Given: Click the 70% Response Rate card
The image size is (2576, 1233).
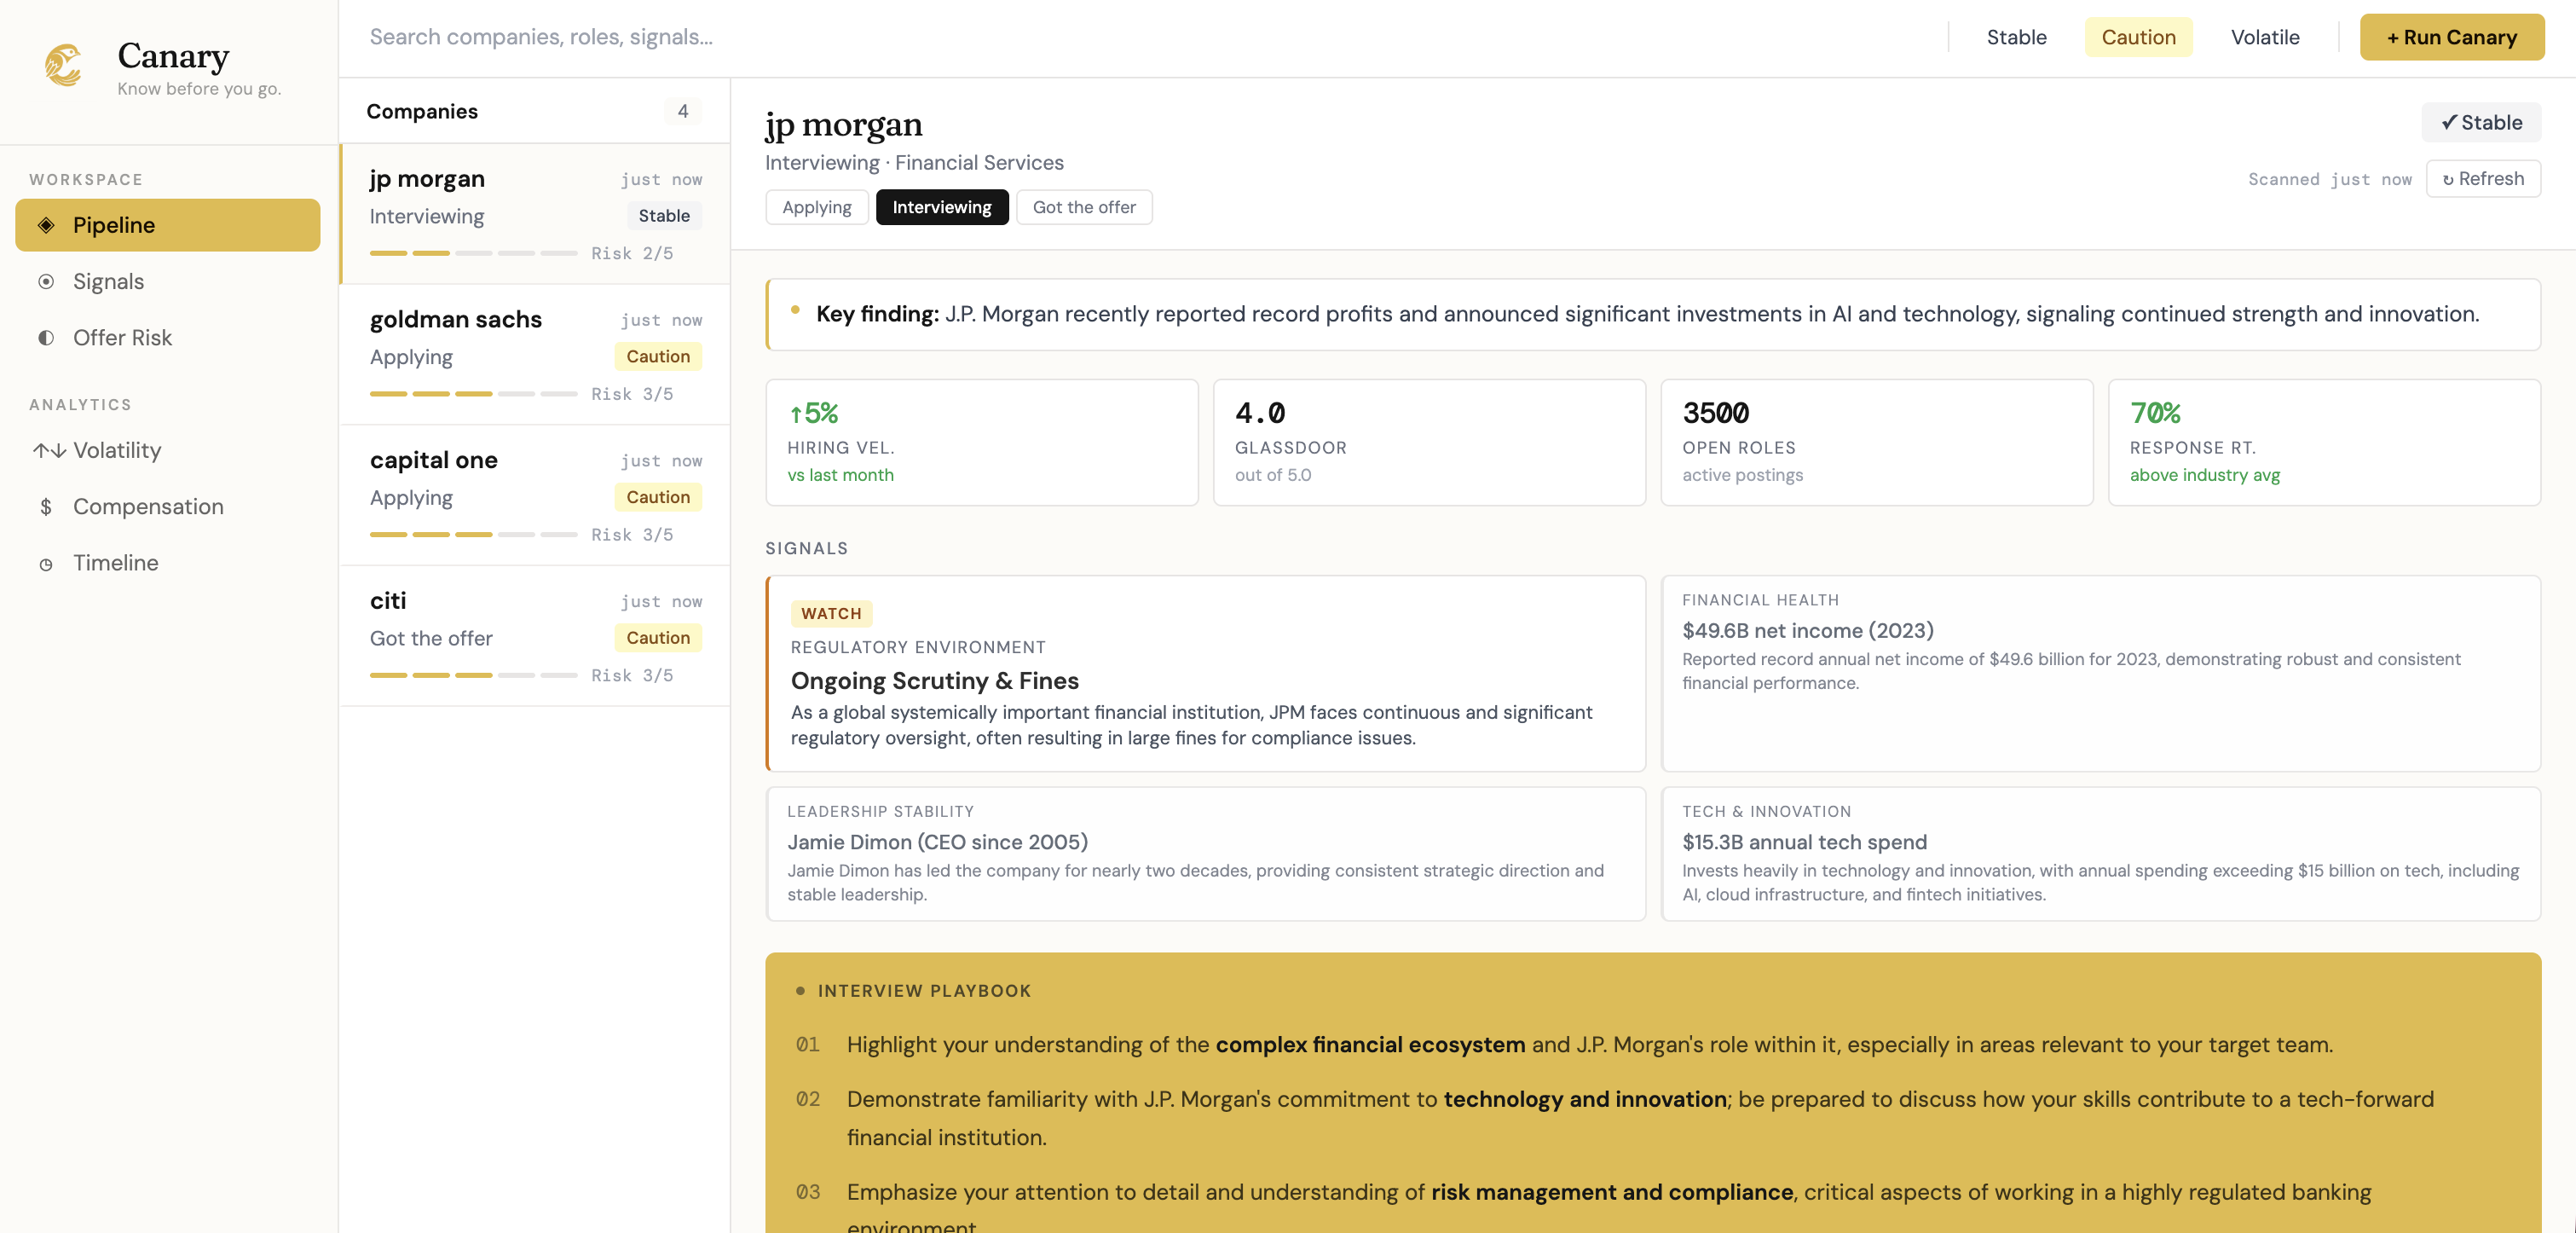Looking at the screenshot, I should coord(2324,442).
